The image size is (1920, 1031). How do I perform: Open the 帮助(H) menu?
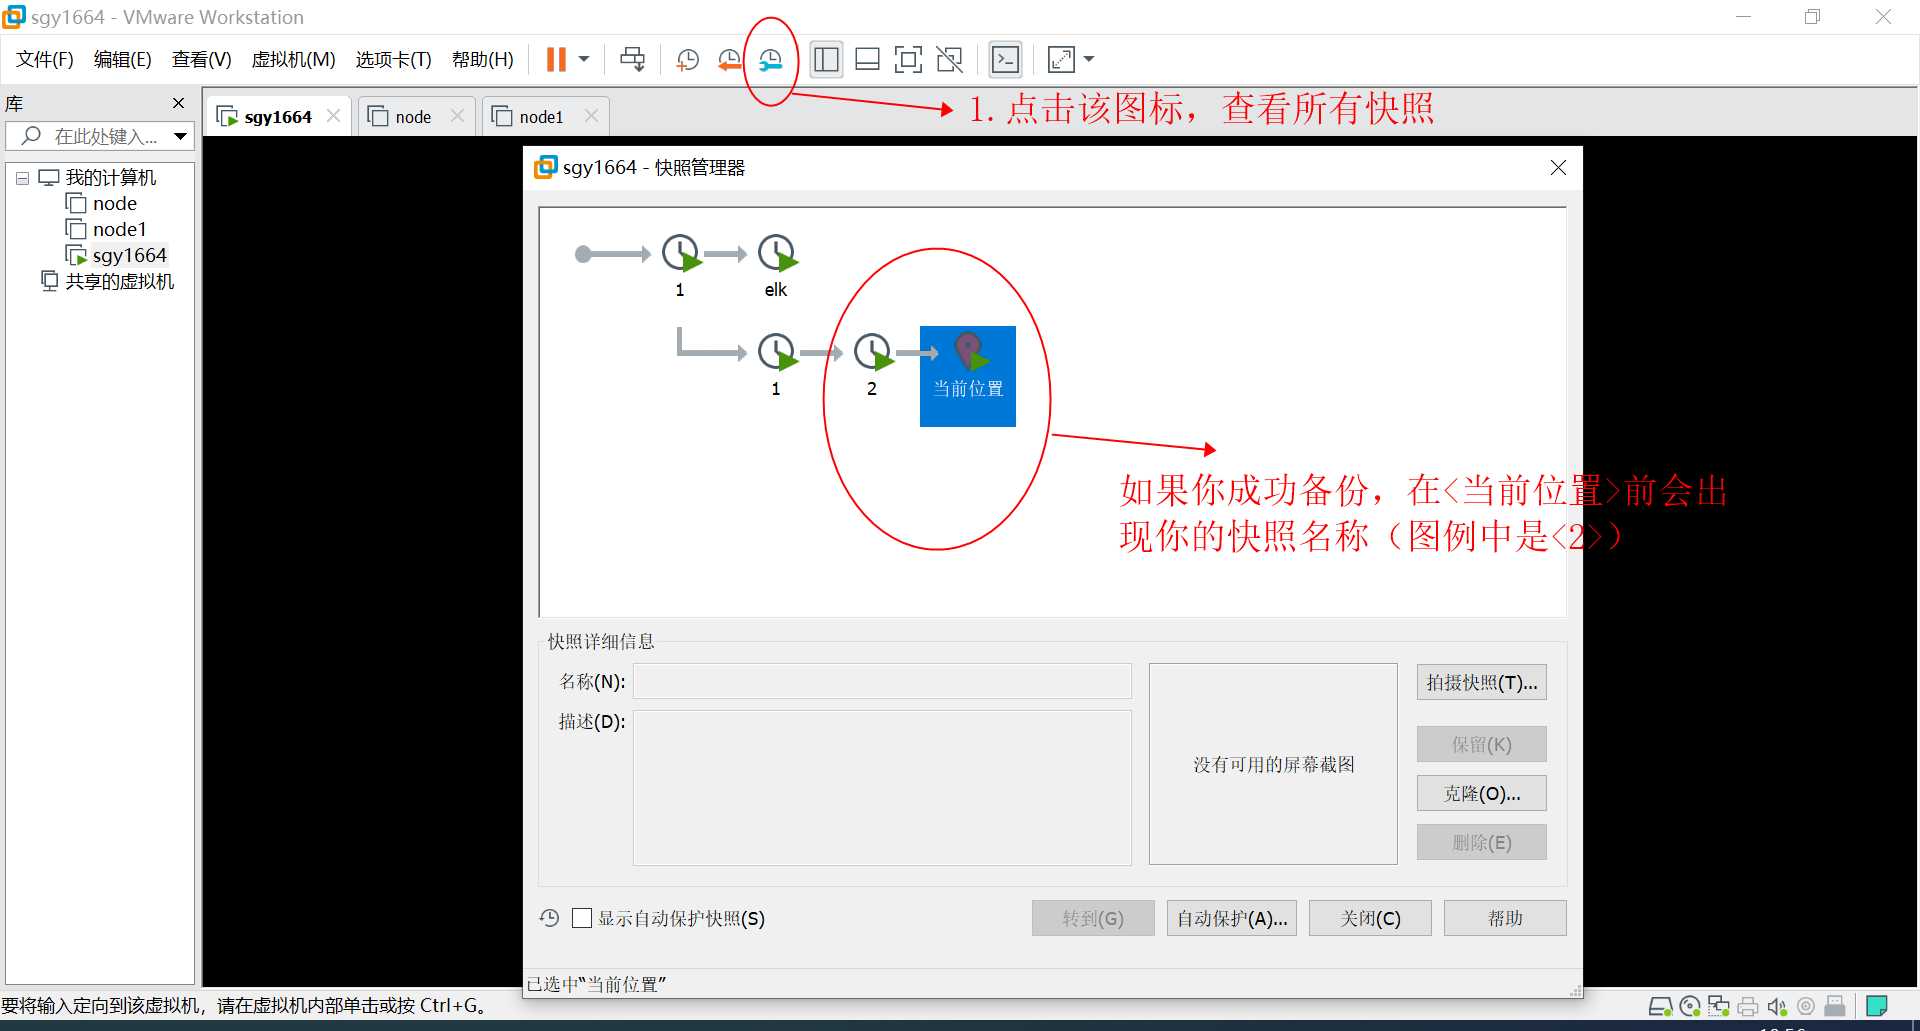click(x=483, y=60)
